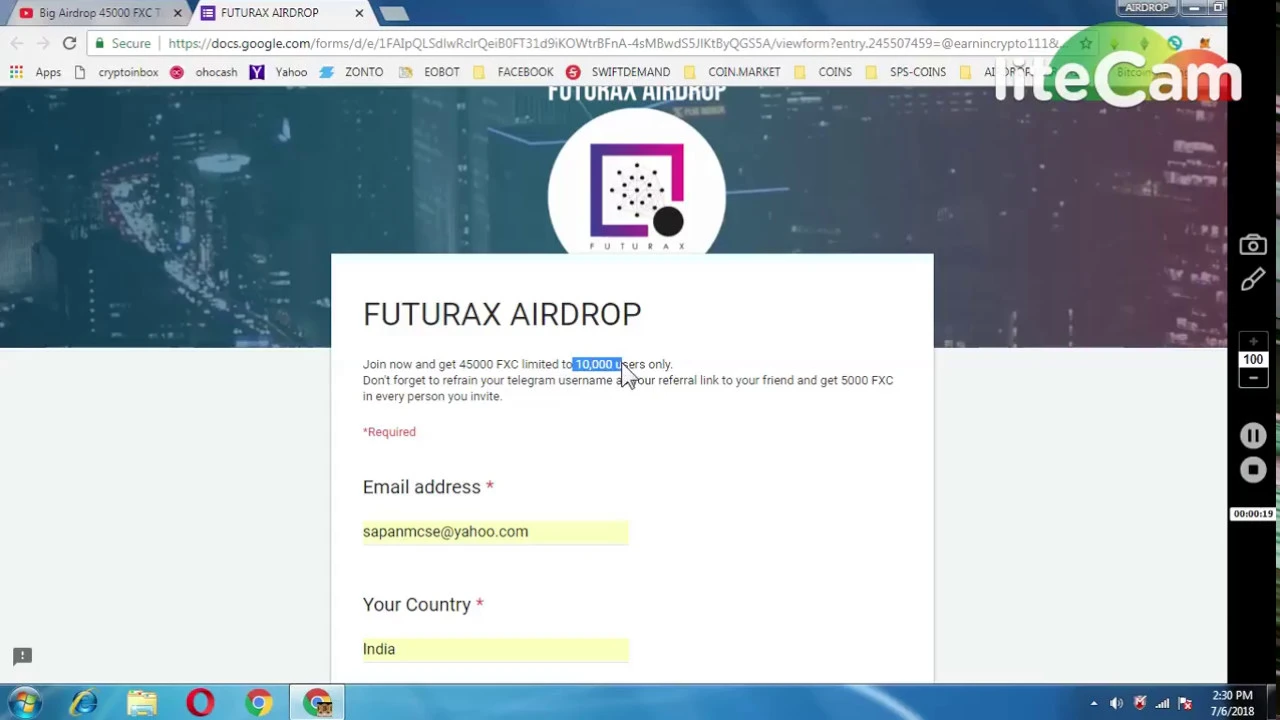Reload the current page
Screen dimensions: 1280x720
tap(69, 43)
